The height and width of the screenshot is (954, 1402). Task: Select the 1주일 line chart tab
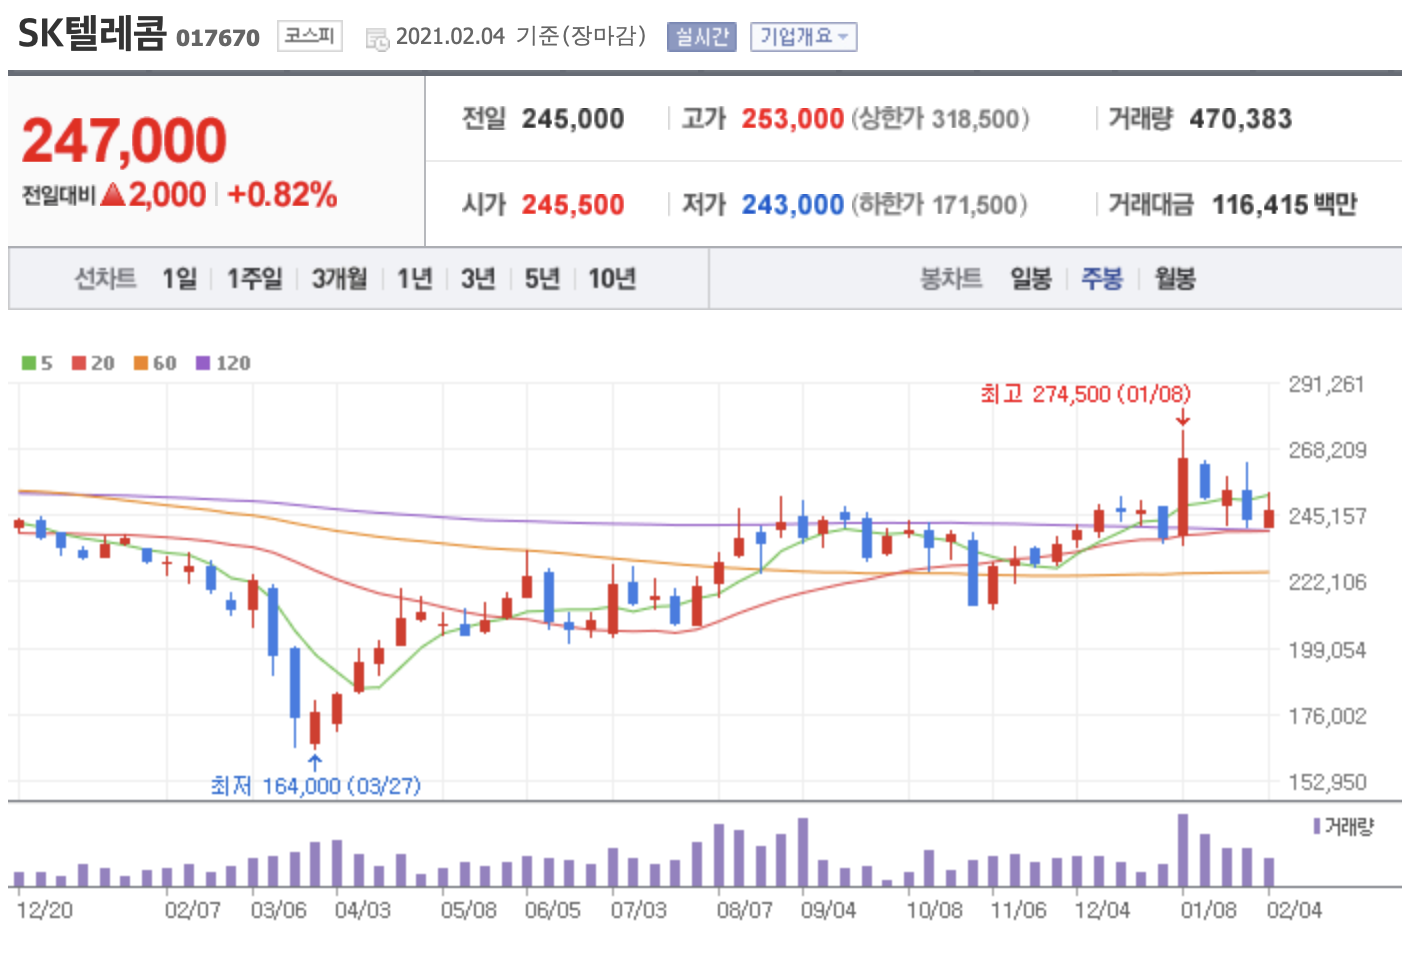(x=255, y=278)
